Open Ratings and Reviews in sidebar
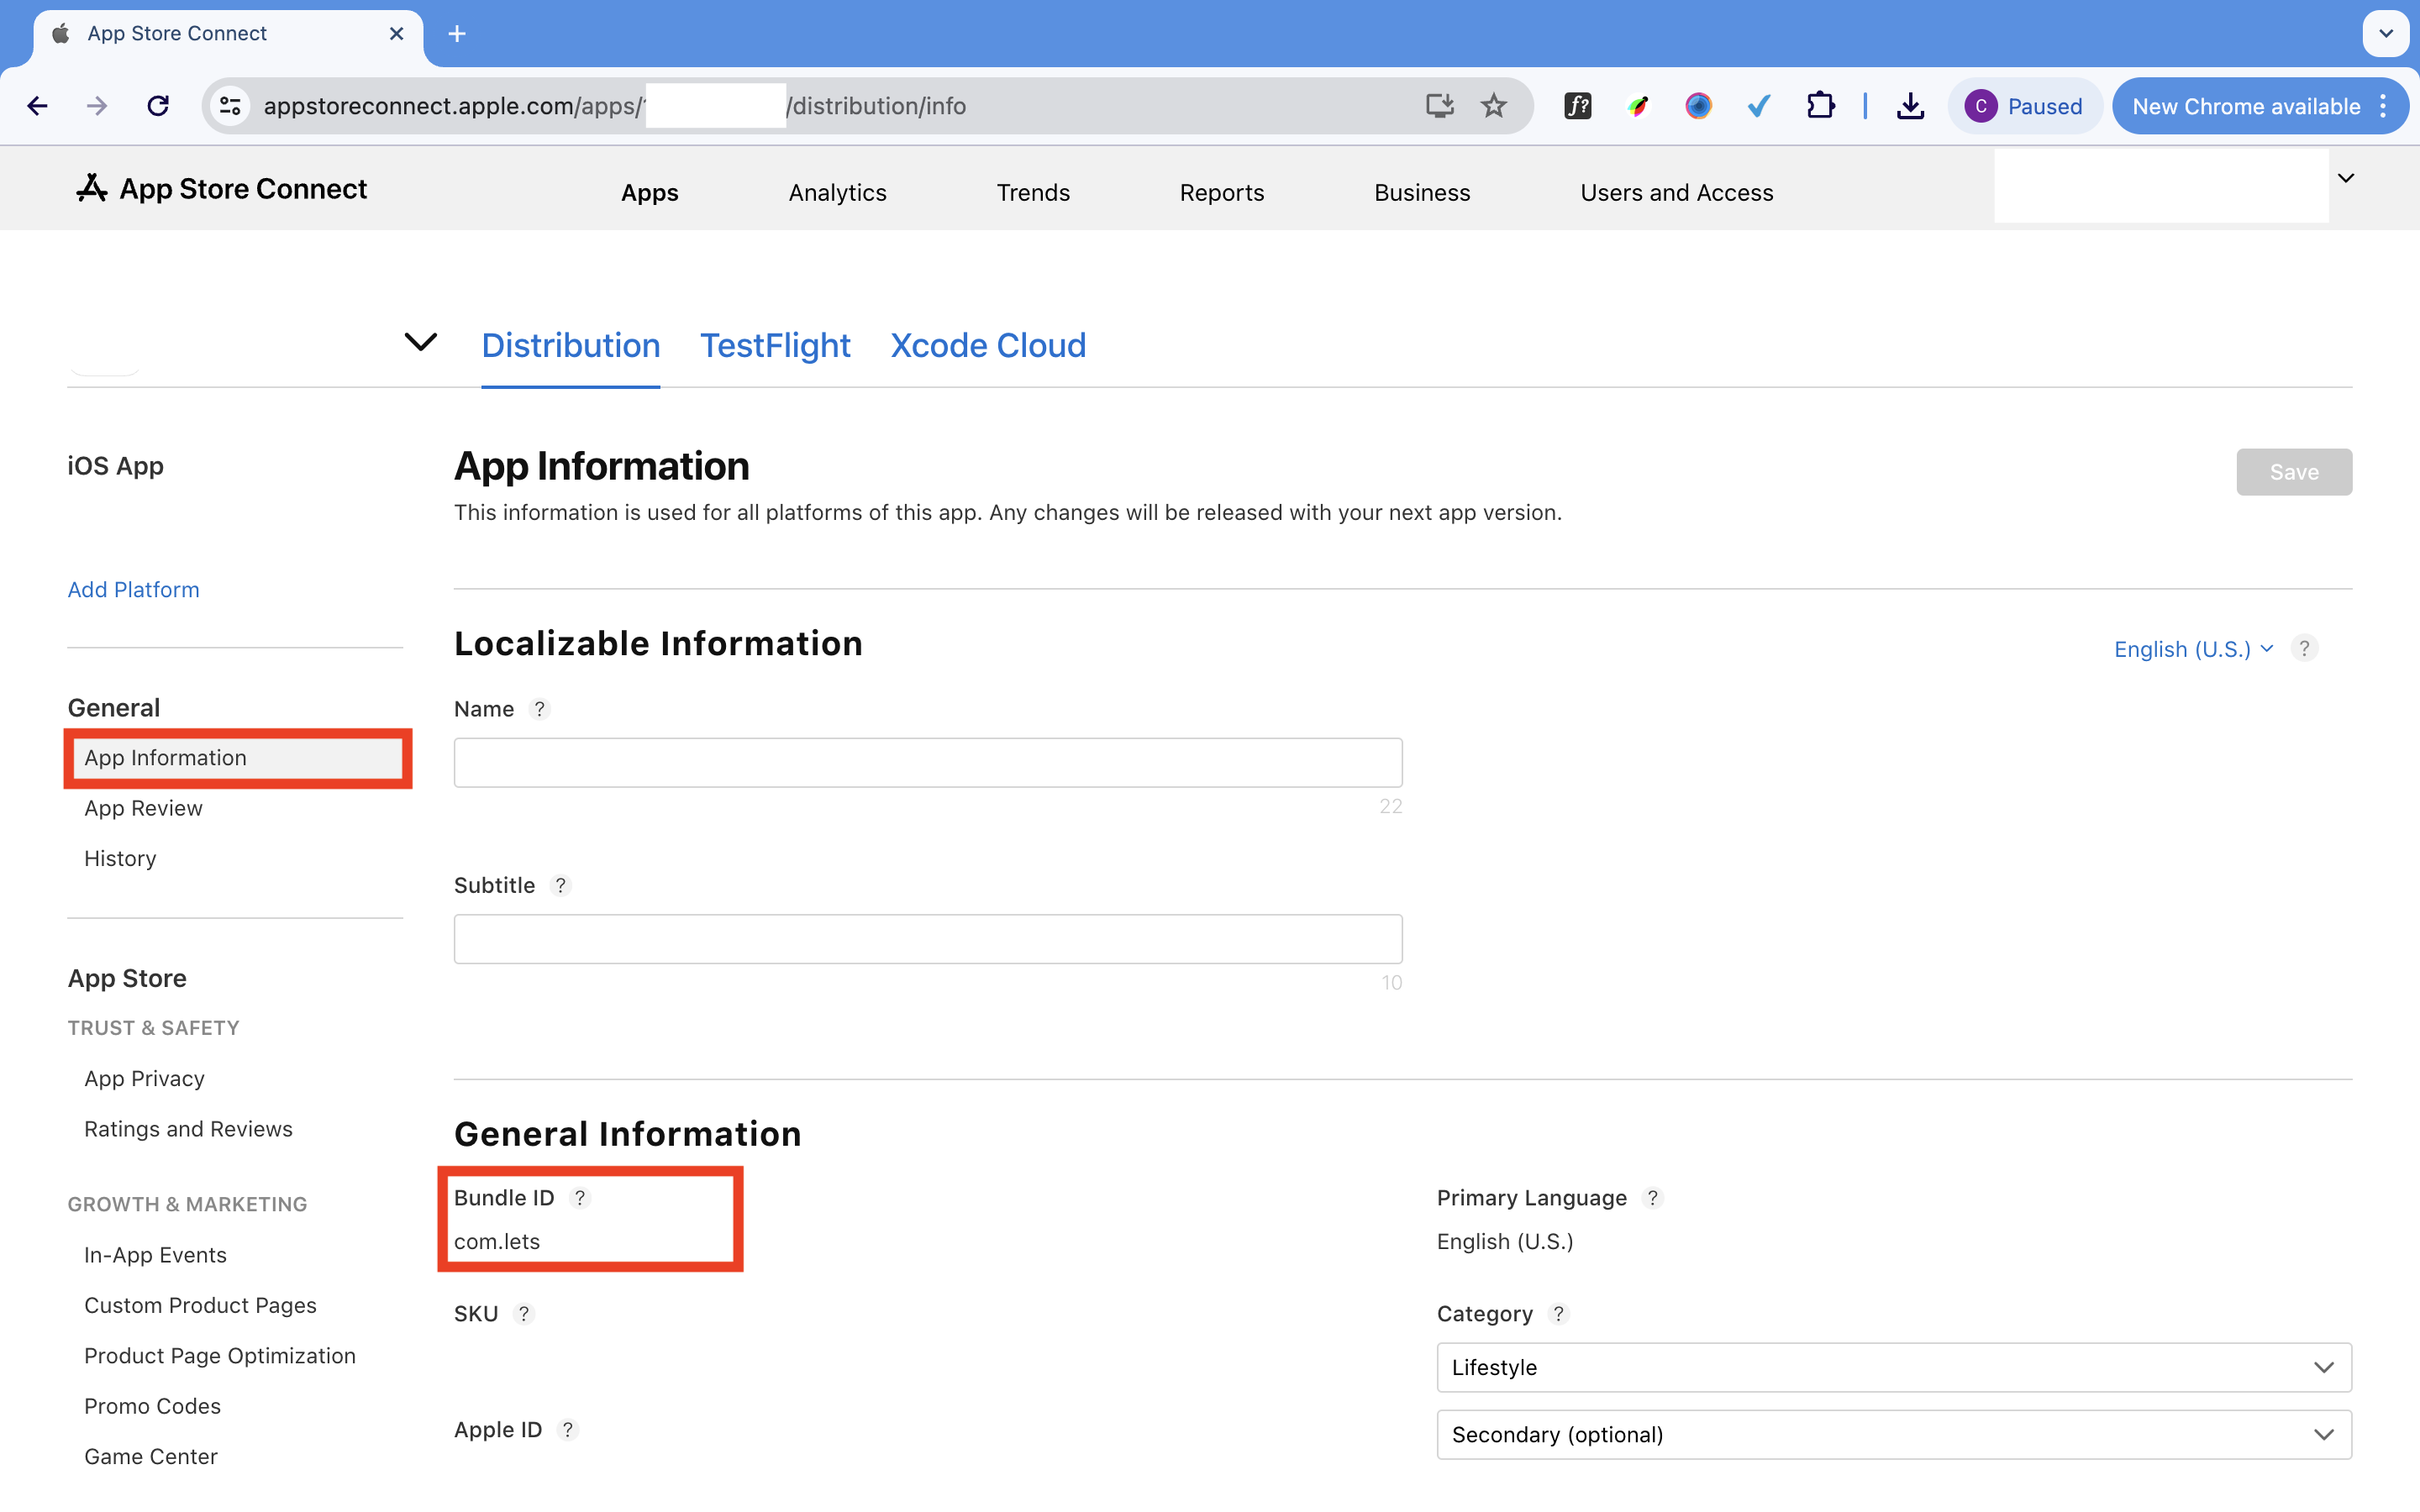This screenshot has width=2420, height=1512. [188, 1129]
